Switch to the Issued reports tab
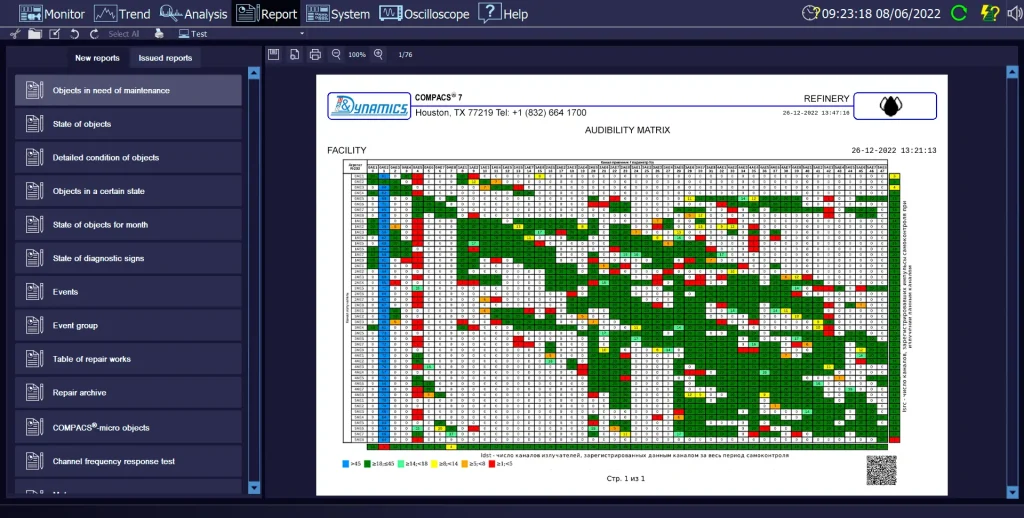The image size is (1024, 518). [x=165, y=58]
